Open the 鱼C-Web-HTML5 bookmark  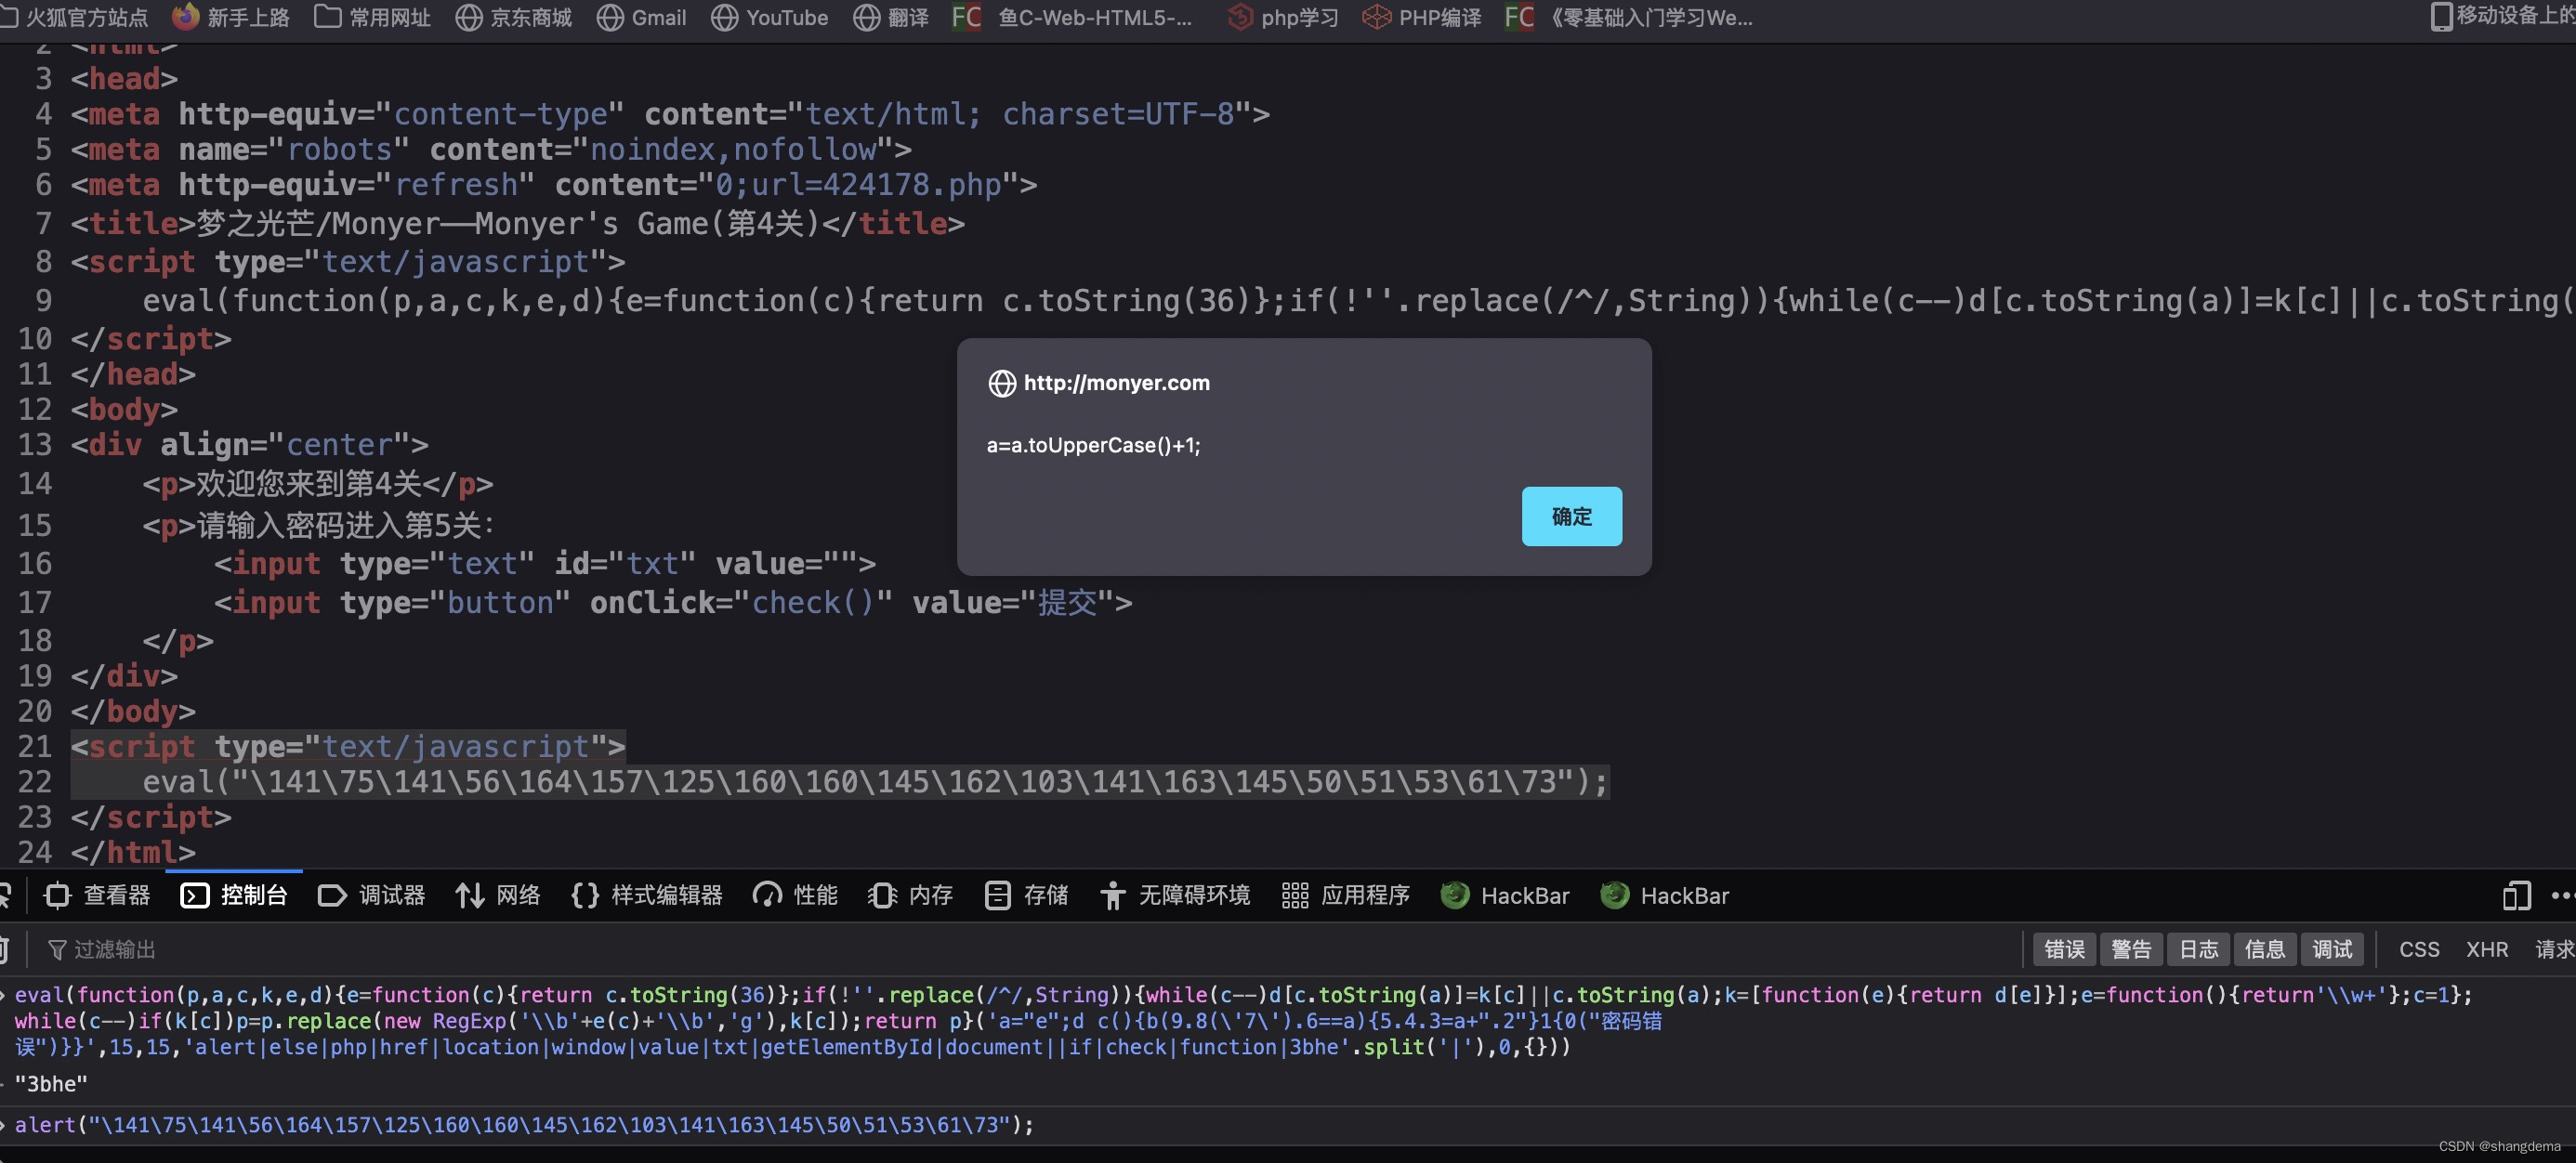pos(1072,17)
